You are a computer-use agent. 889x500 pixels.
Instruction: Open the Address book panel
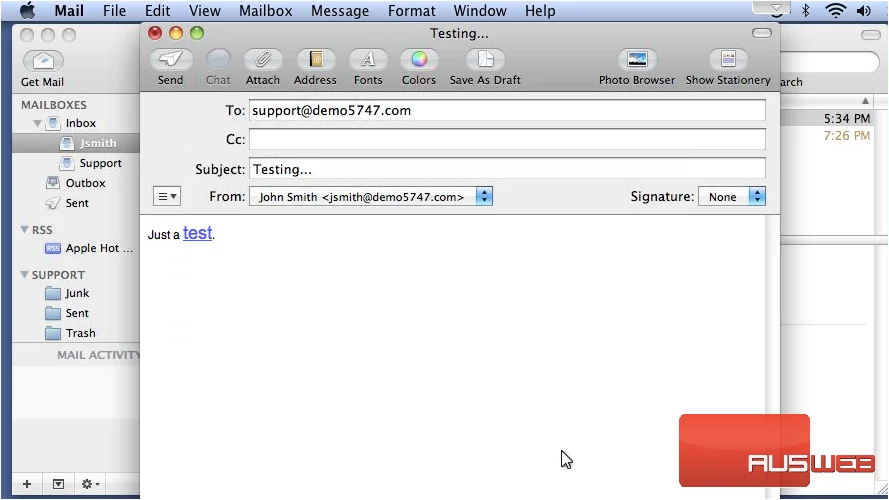click(315, 67)
